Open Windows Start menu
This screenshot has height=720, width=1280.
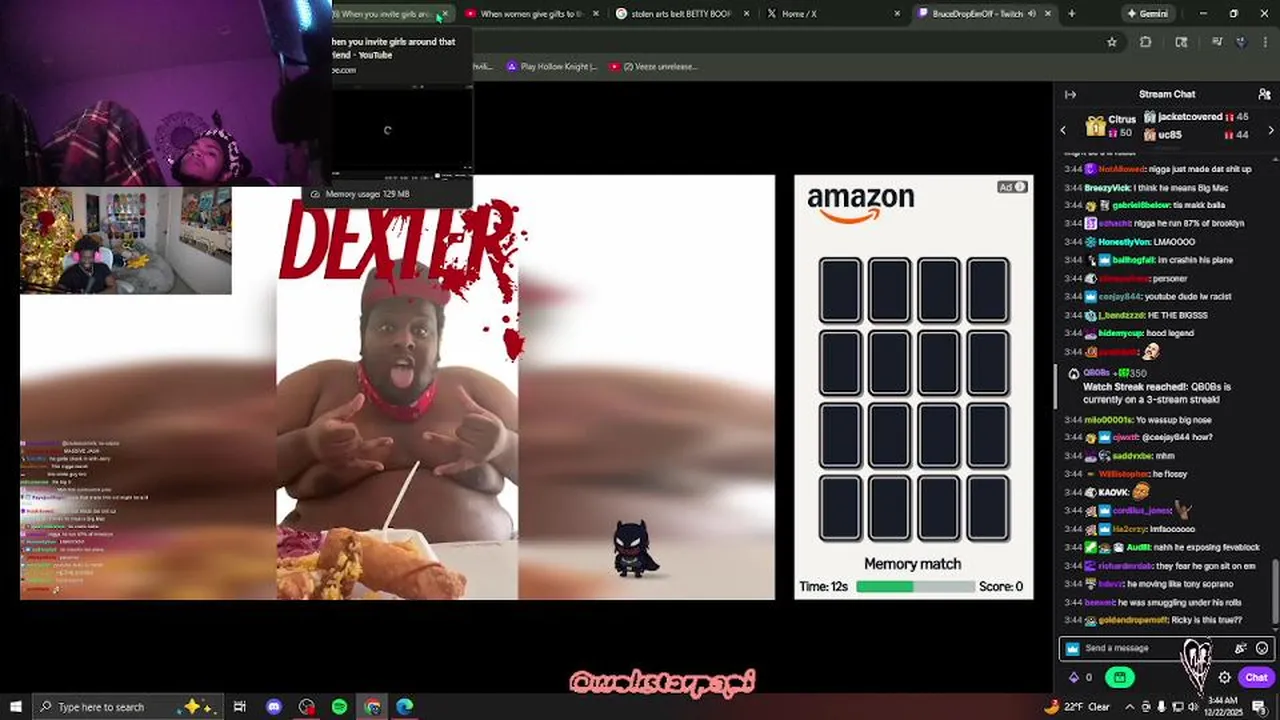coord(15,706)
